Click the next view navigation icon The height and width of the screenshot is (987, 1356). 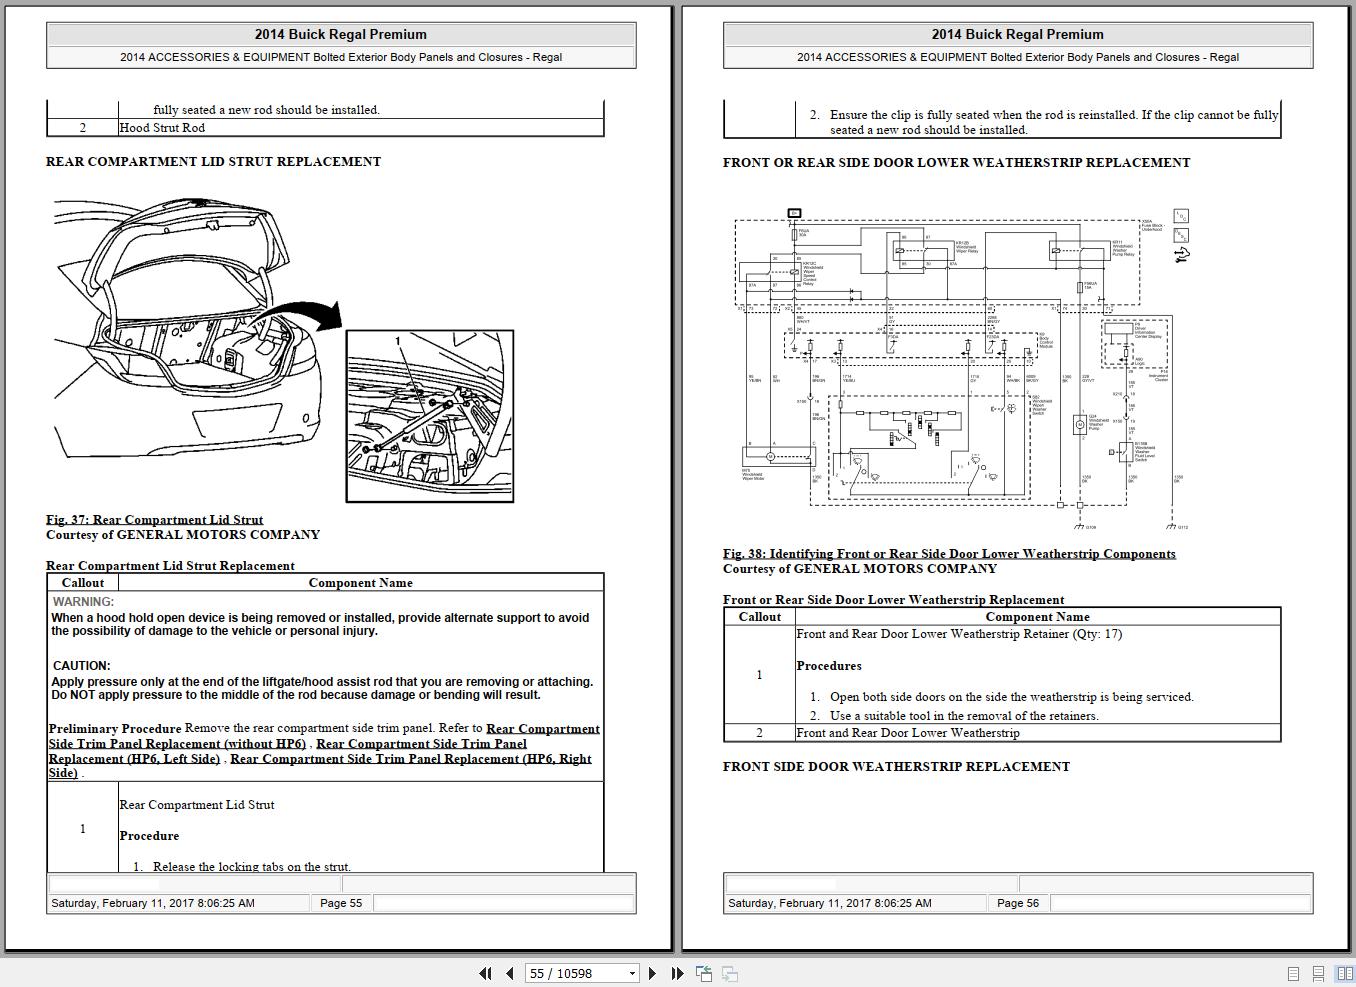pos(729,973)
